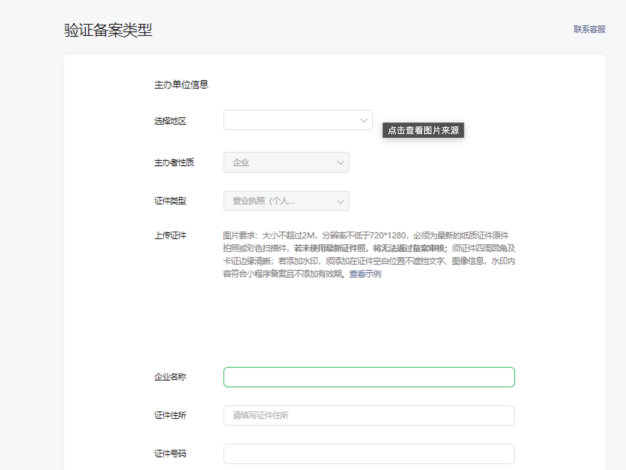
Task: Click the 证件号码 label
Action: (x=170, y=454)
